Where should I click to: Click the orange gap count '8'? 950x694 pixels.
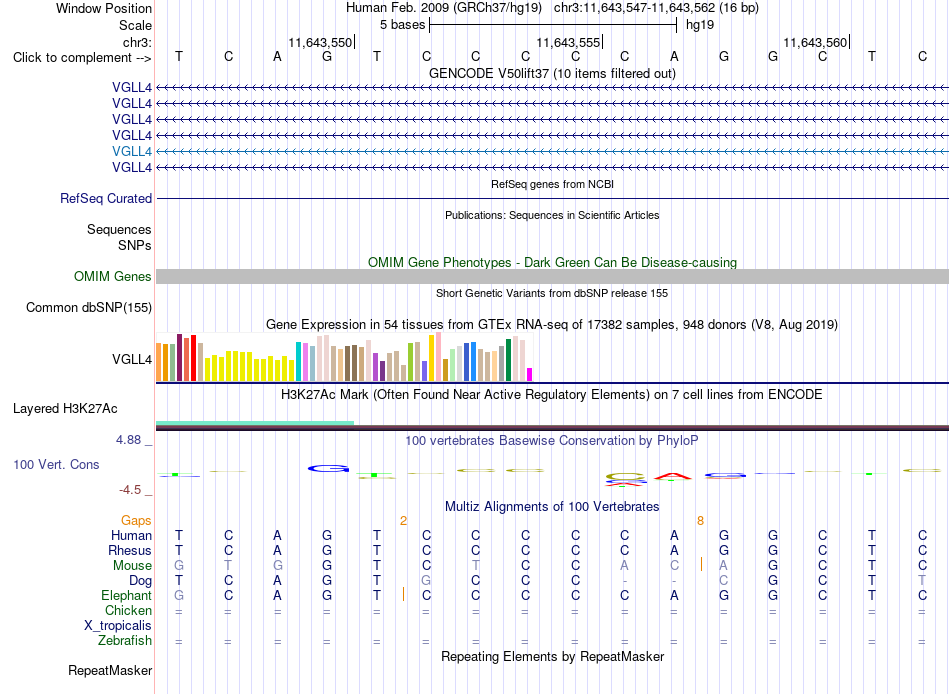[x=700, y=521]
